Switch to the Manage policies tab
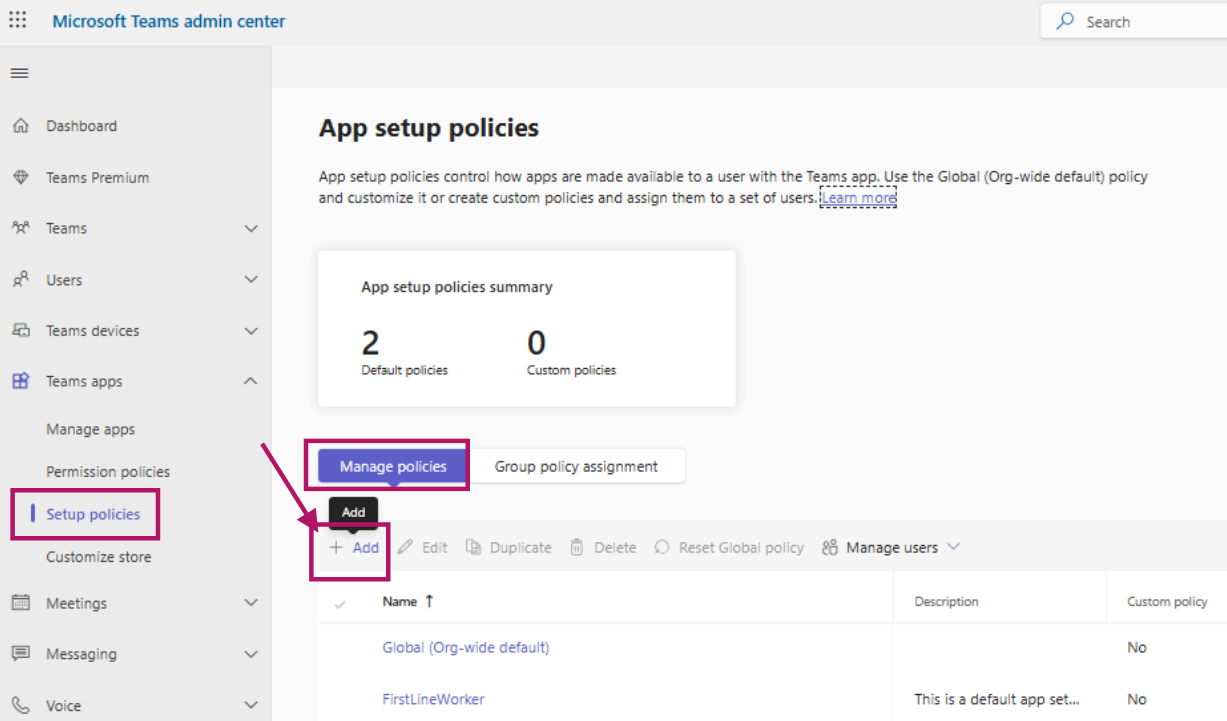This screenshot has width=1227, height=721. tap(393, 466)
